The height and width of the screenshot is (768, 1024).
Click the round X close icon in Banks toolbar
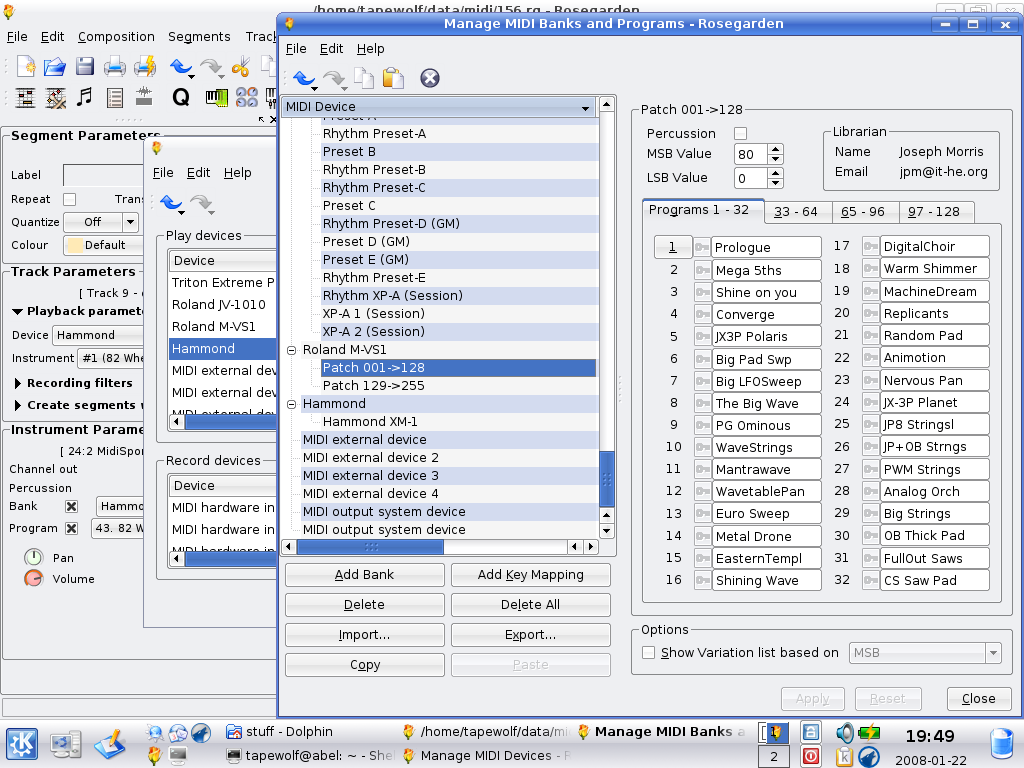tap(430, 78)
